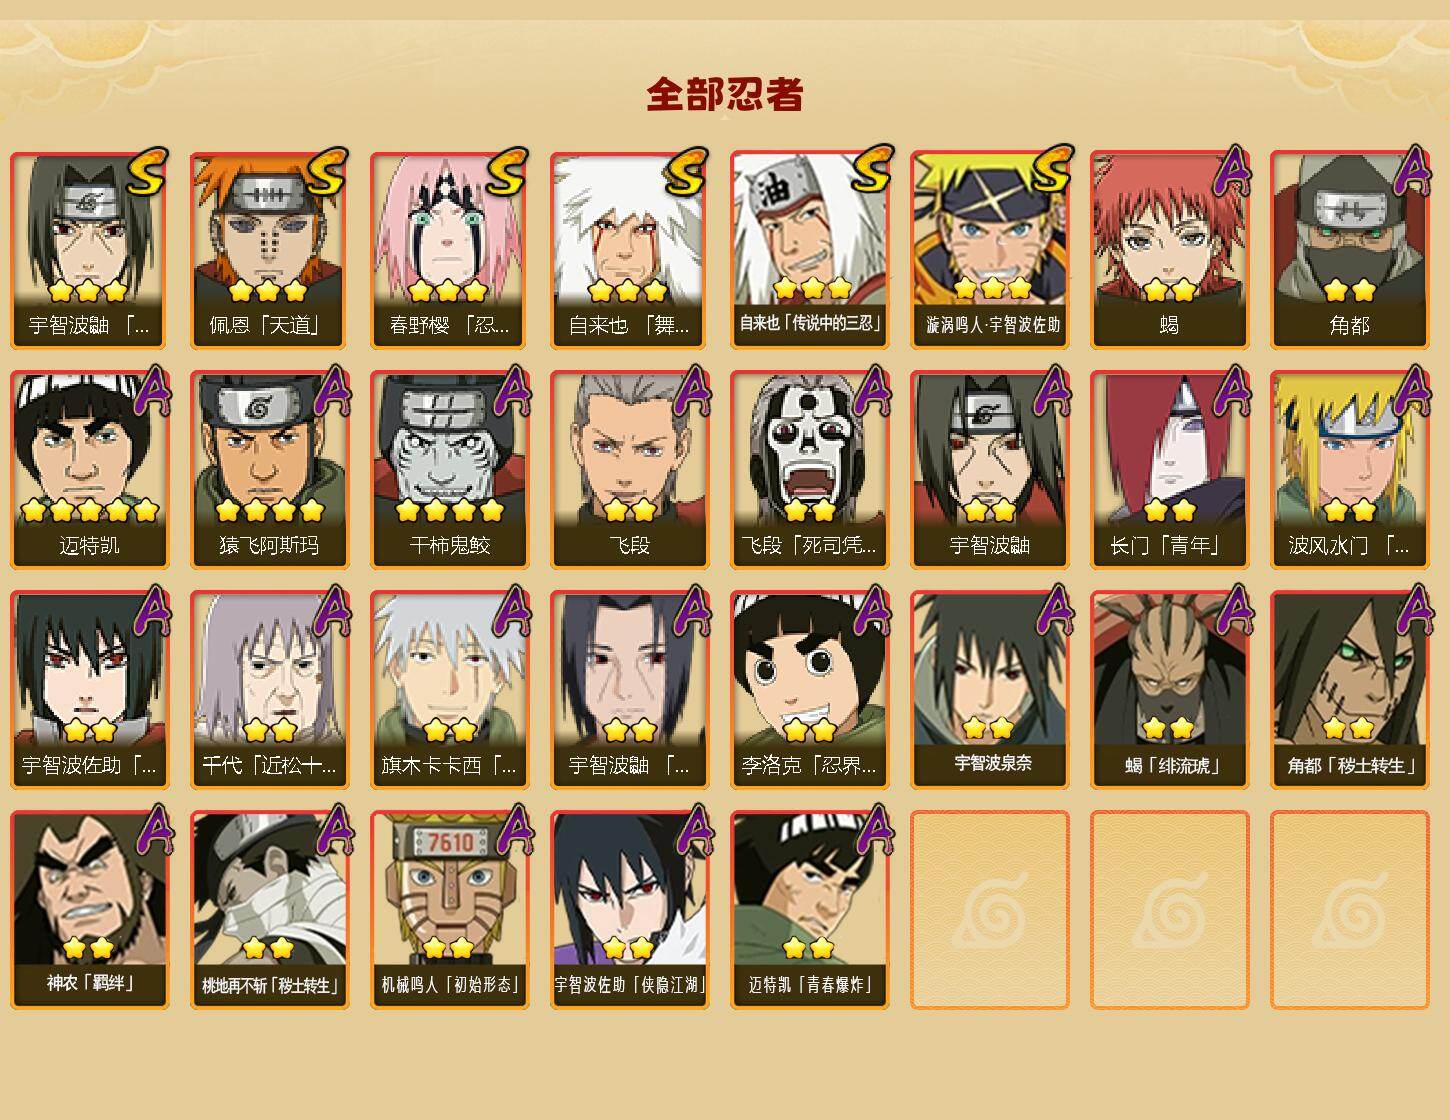Select the 佩恩「天道」 ninja card
This screenshot has width=1450, height=1120.
270,250
